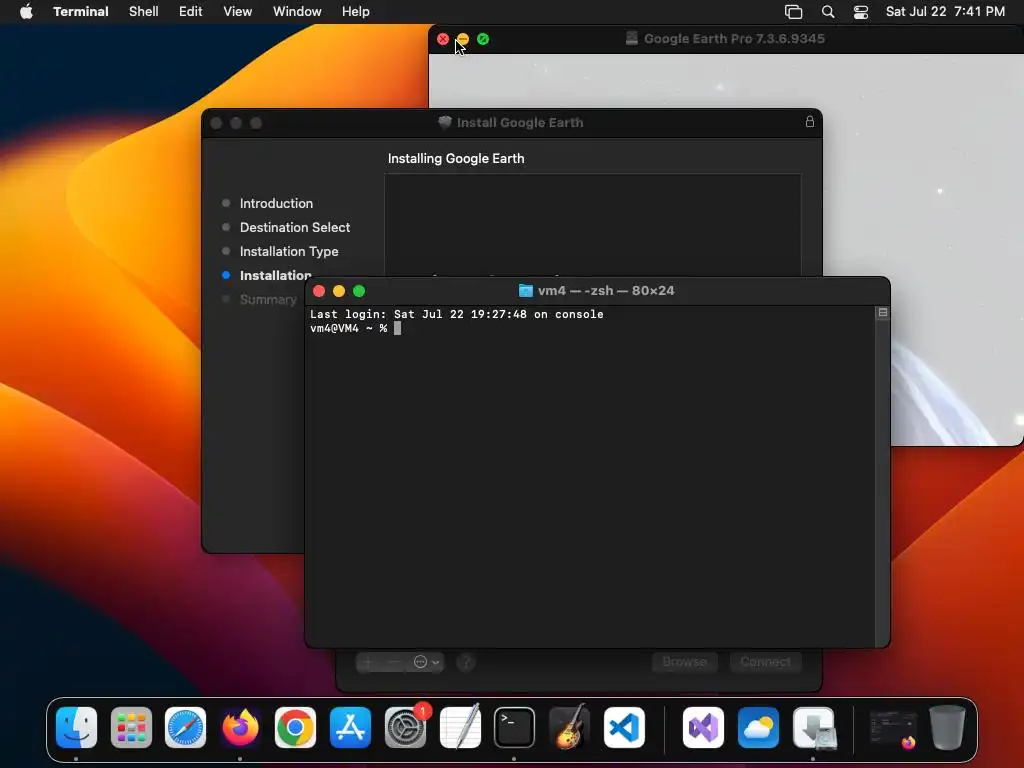Open the Weather app from the Dock

(758, 728)
